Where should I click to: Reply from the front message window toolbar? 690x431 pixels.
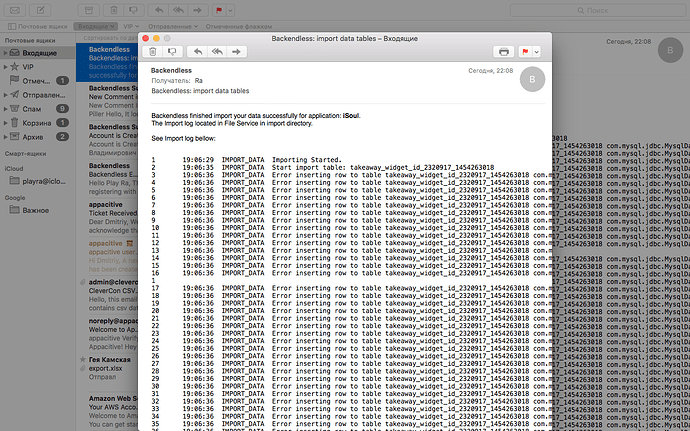pos(198,52)
